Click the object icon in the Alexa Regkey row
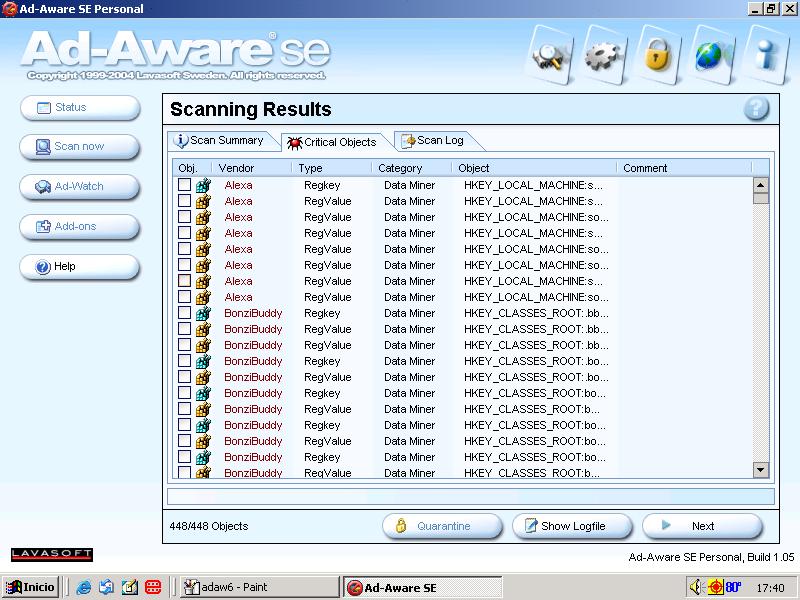 tap(203, 185)
